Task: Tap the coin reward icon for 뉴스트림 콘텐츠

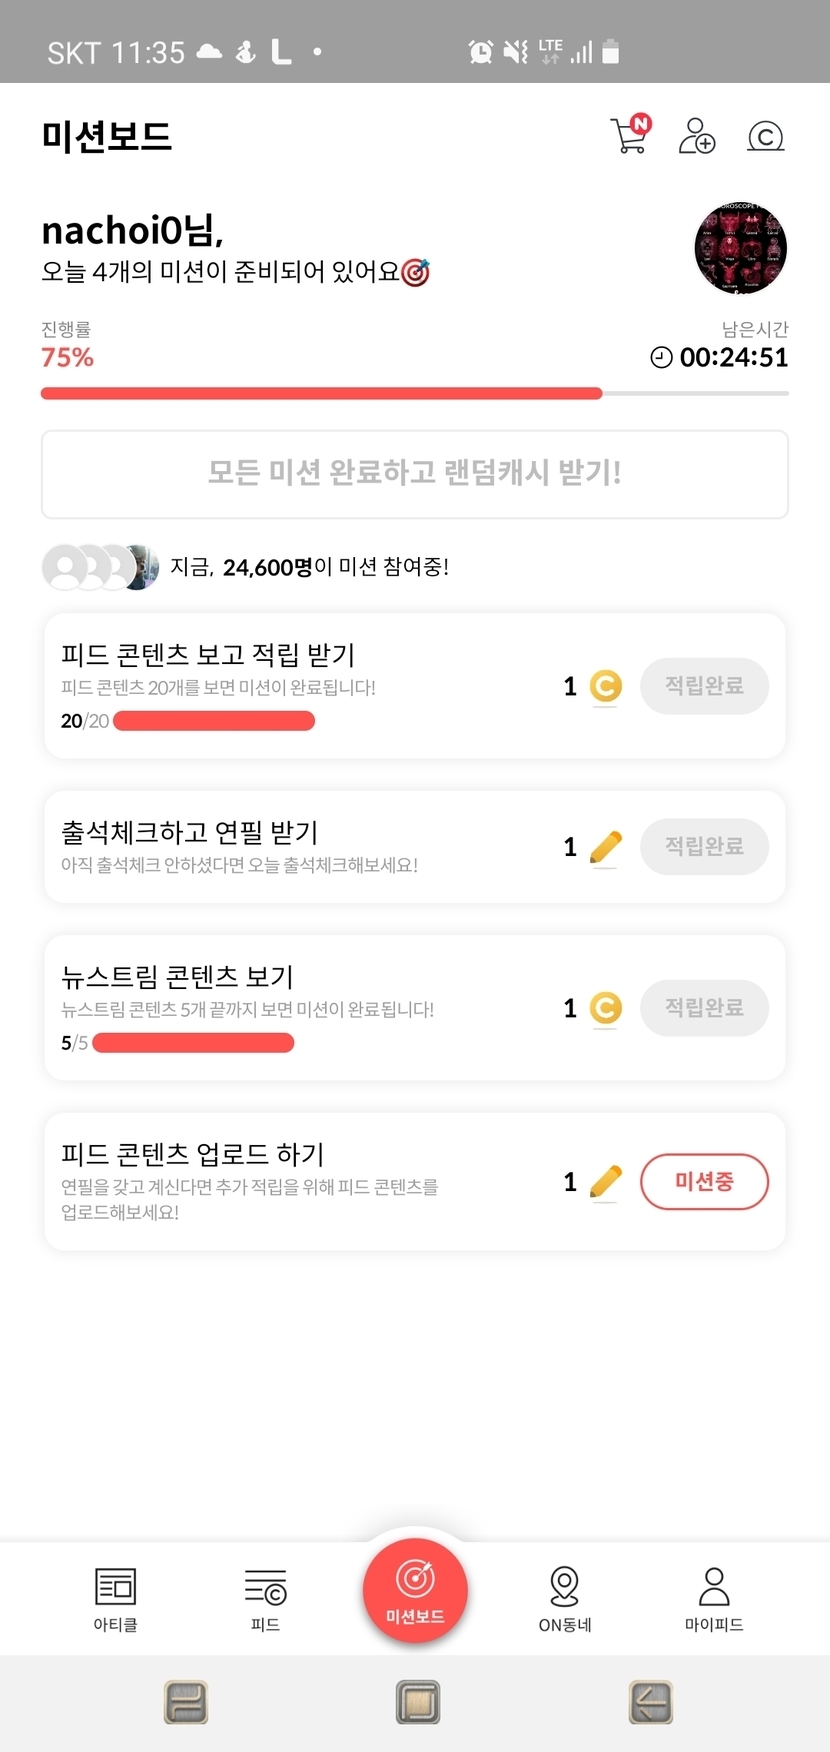Action: [605, 1008]
